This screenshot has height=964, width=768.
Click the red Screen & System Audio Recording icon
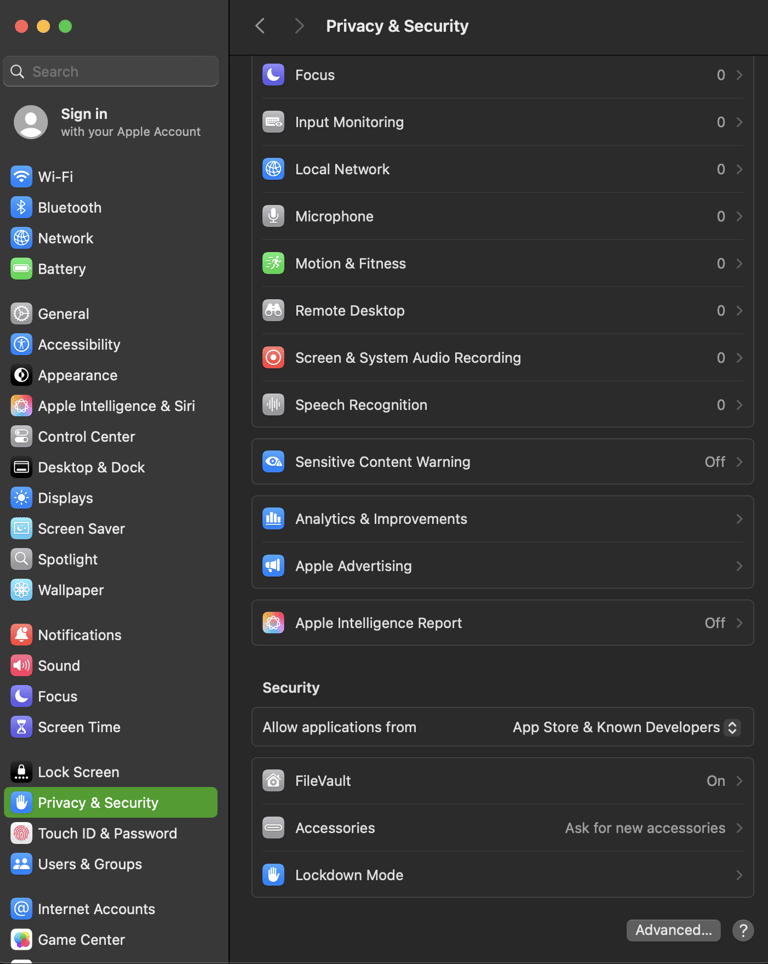(274, 358)
